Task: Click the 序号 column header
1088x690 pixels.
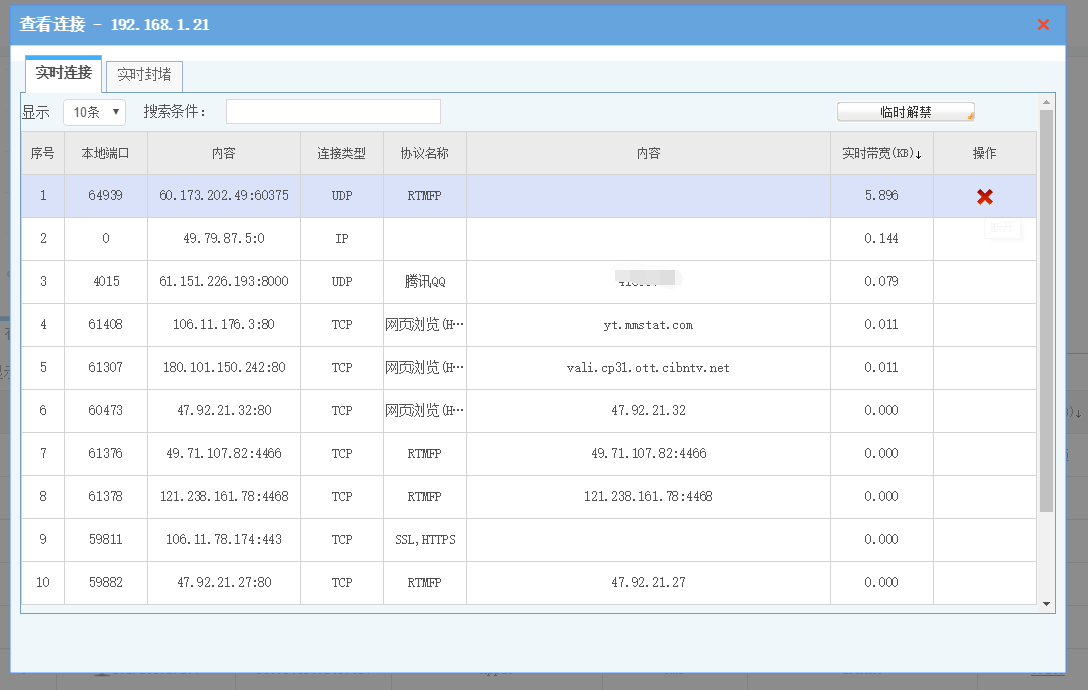Action: pyautogui.click(x=43, y=154)
